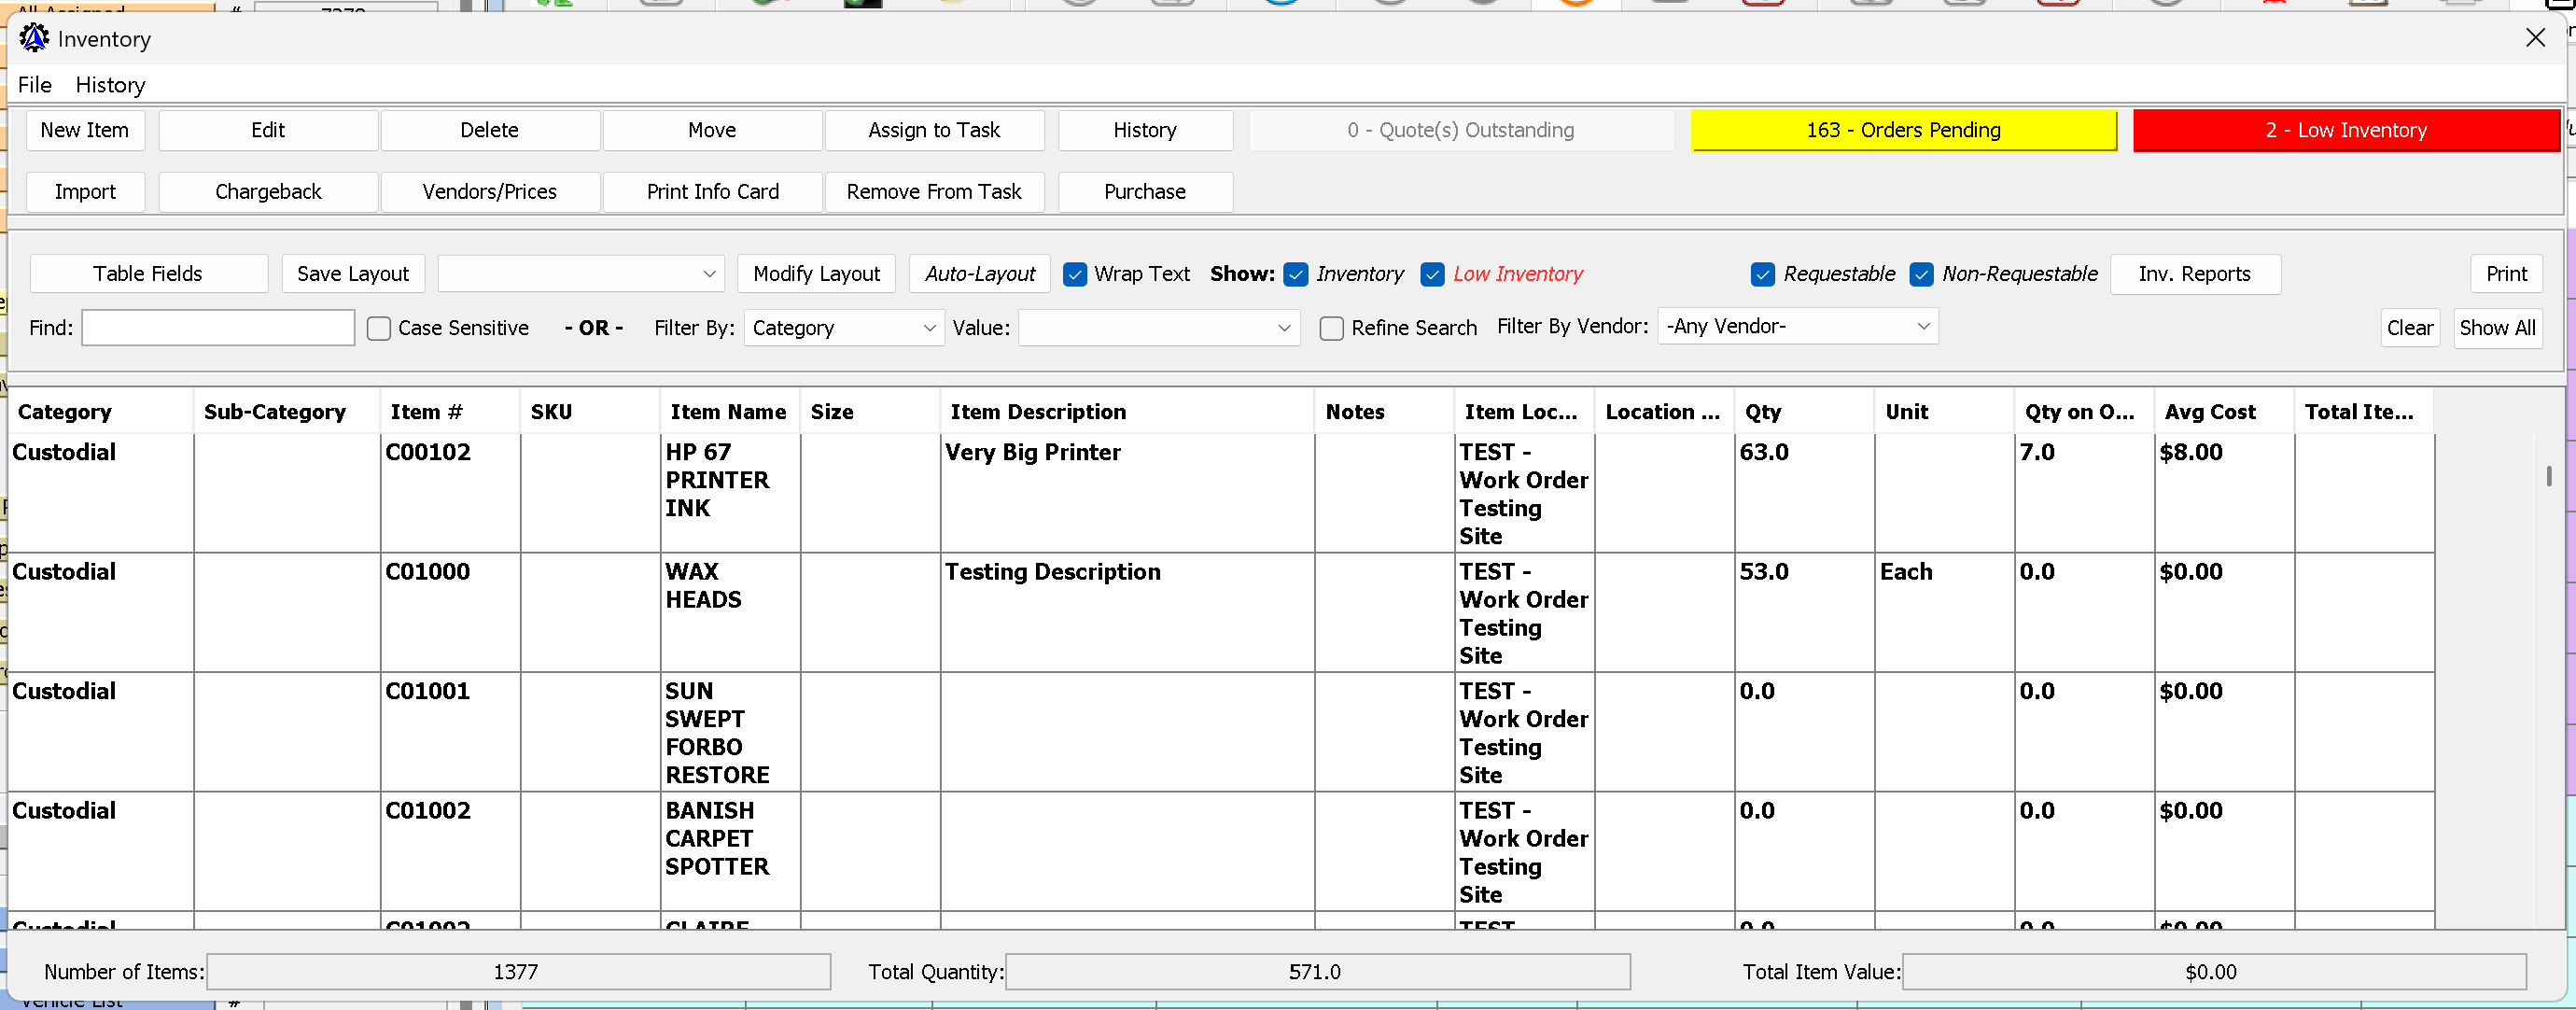Click into the Find text field
This screenshot has height=1010, width=2576.
pos(218,328)
